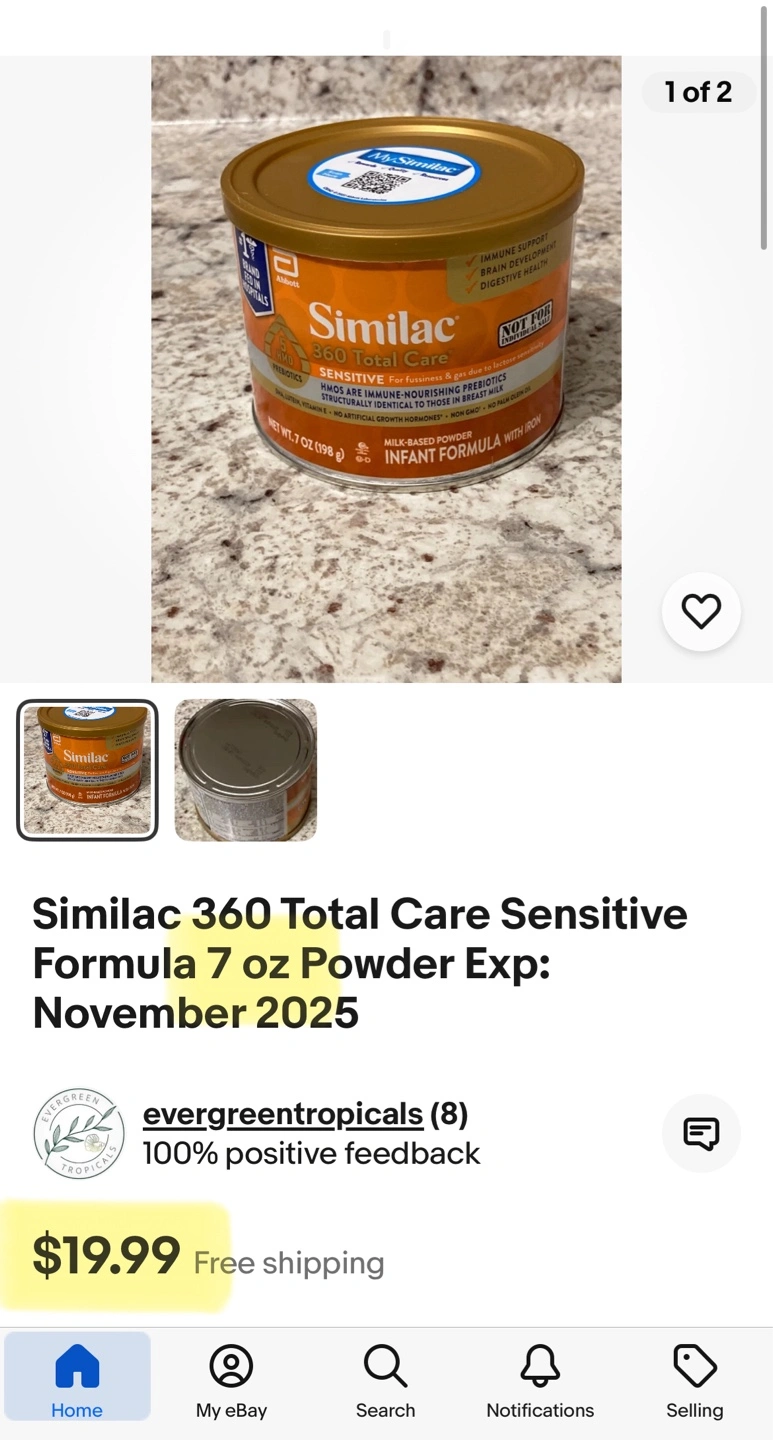The image size is (773, 1440).
Task: Open the message seller chat icon
Action: tap(701, 1133)
